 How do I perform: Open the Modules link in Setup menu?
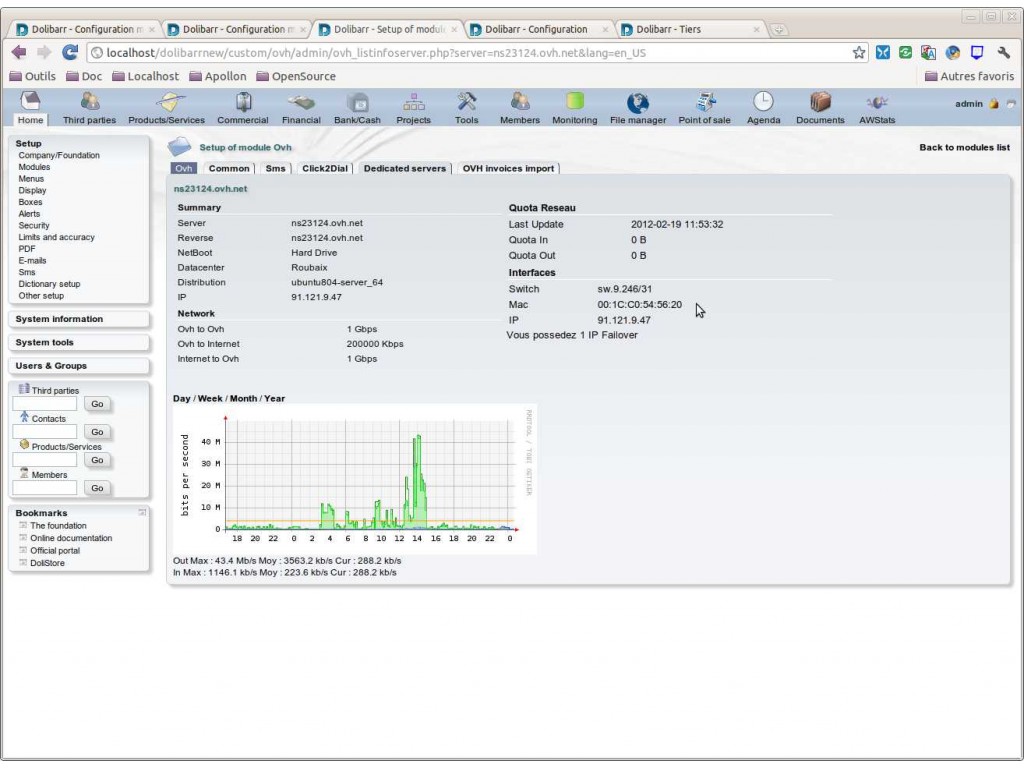pyautogui.click(x=34, y=167)
